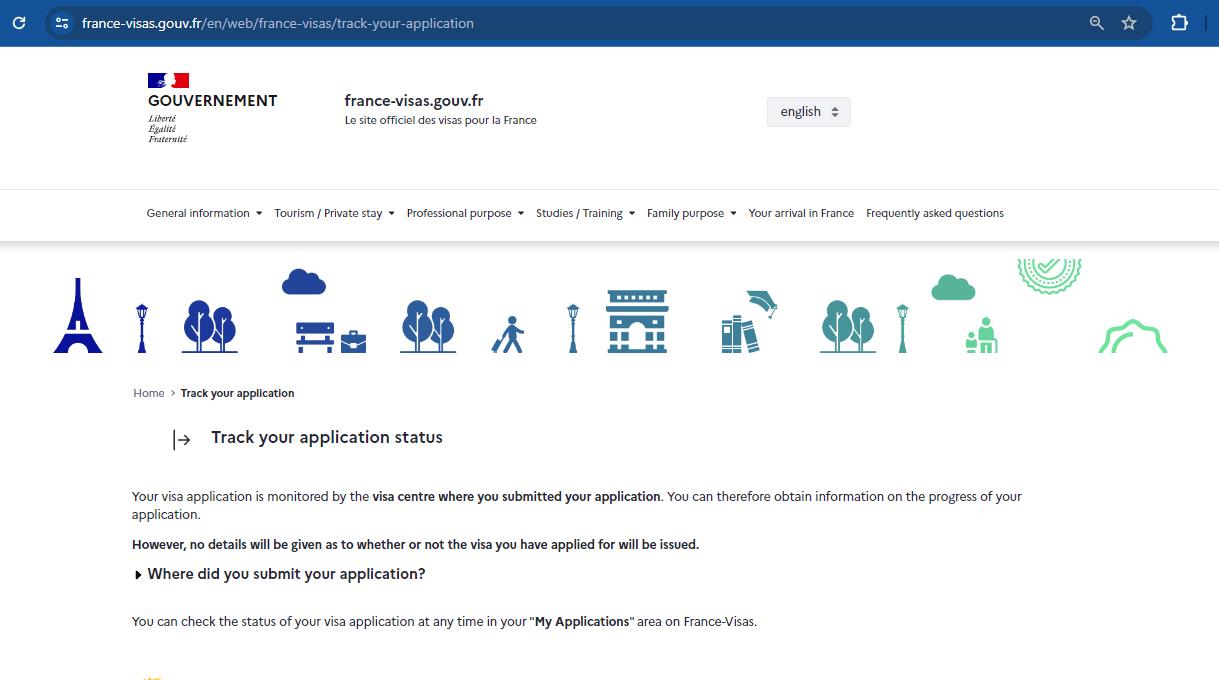Reload the current page
The image size is (1219, 680).
coord(18,22)
